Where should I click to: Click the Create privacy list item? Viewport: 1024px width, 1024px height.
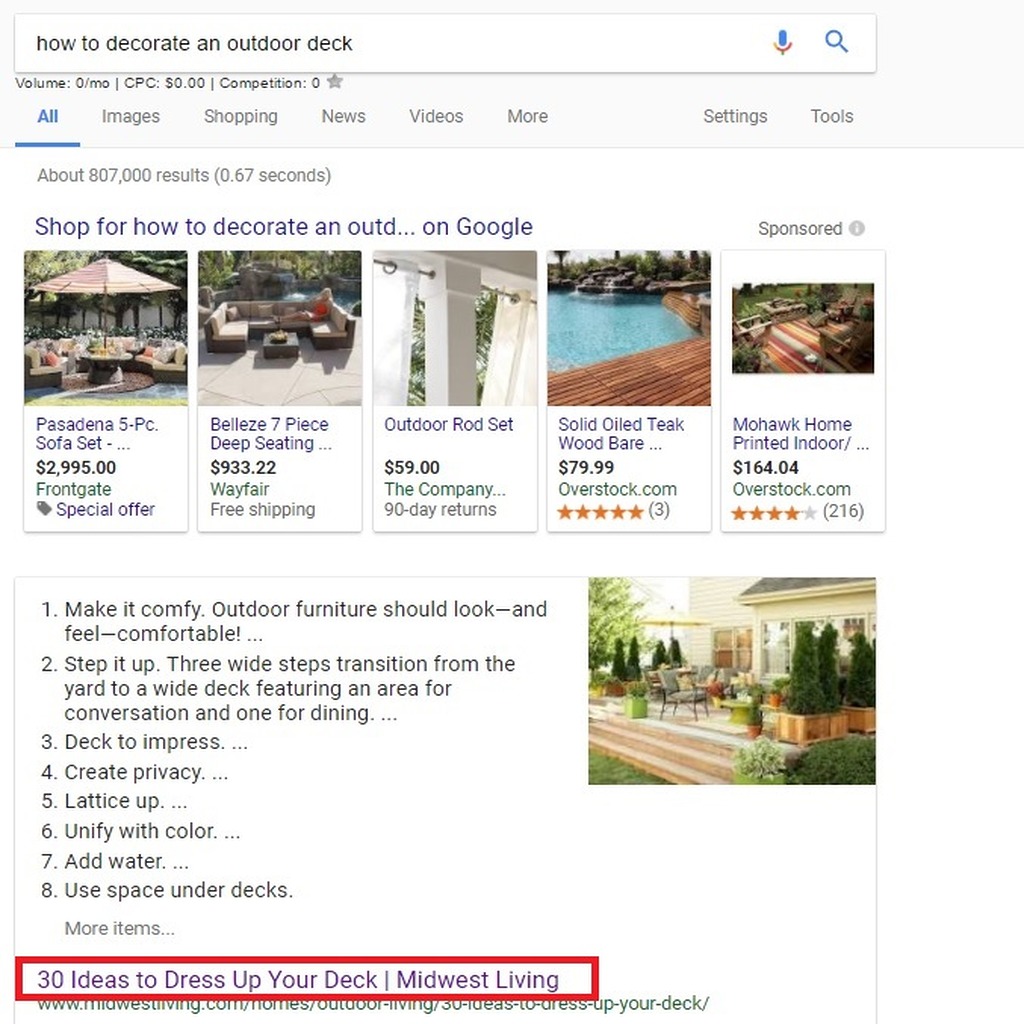135,772
